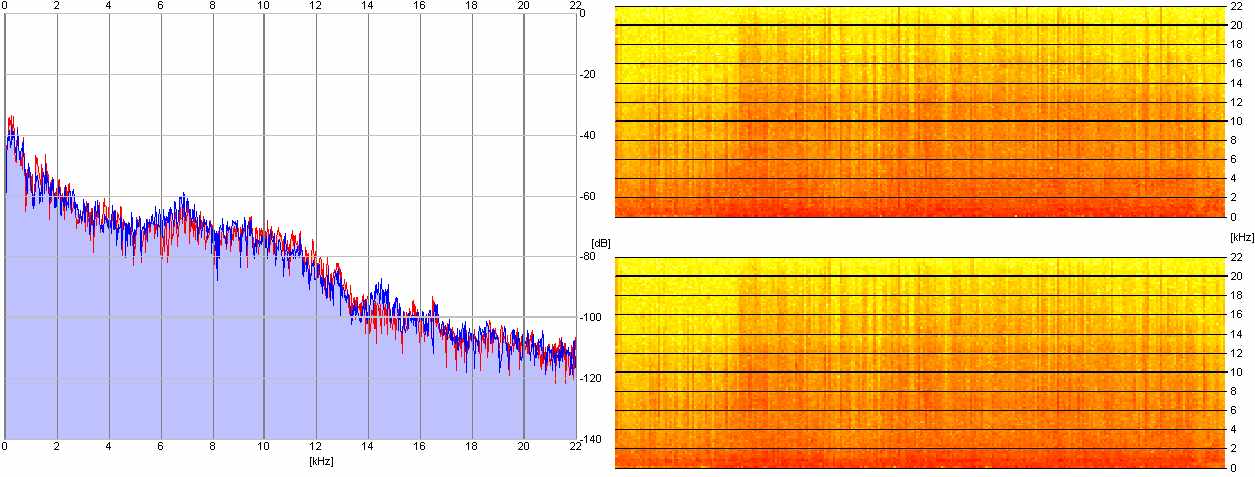Click the "22" label of the lower spectrogram scale

[x=1236, y=258]
